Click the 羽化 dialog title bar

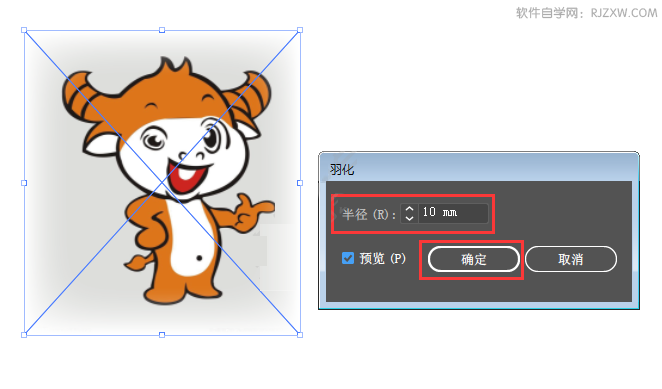pyautogui.click(x=479, y=169)
